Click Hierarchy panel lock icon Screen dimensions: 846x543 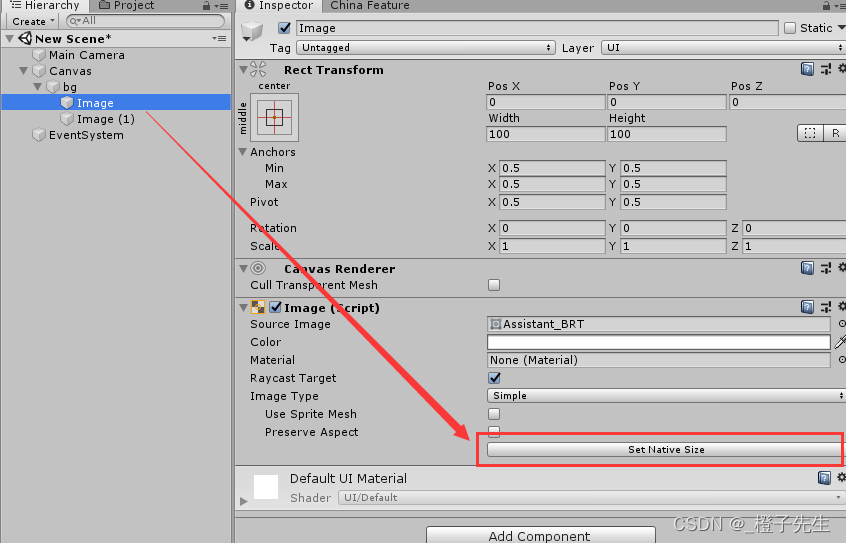tap(206, 6)
